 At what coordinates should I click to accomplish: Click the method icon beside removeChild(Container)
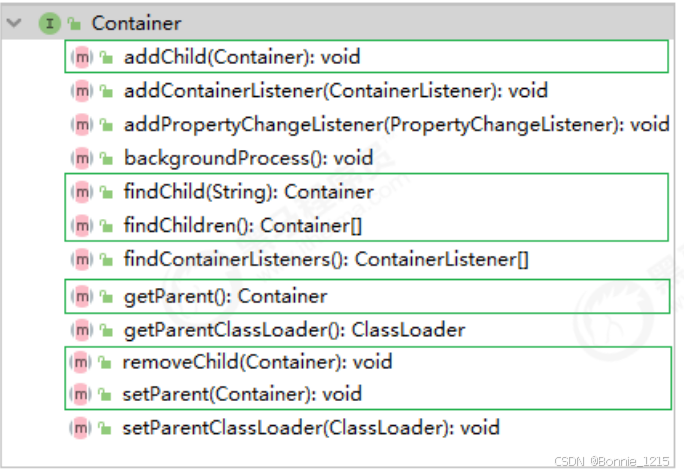[81, 362]
